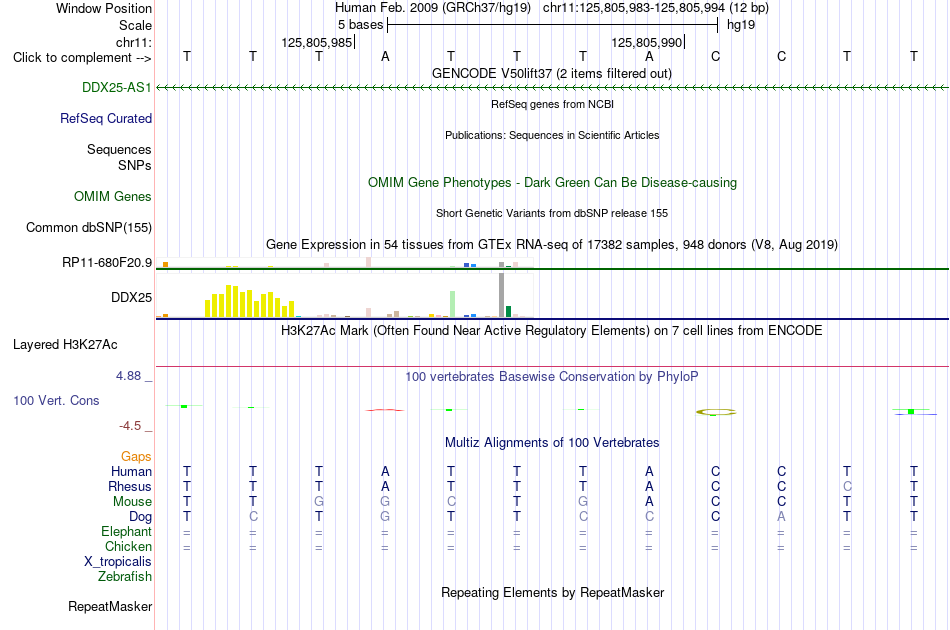Select the Repeating Elements by RepeatMasker title
The image size is (950, 630).
[553, 593]
